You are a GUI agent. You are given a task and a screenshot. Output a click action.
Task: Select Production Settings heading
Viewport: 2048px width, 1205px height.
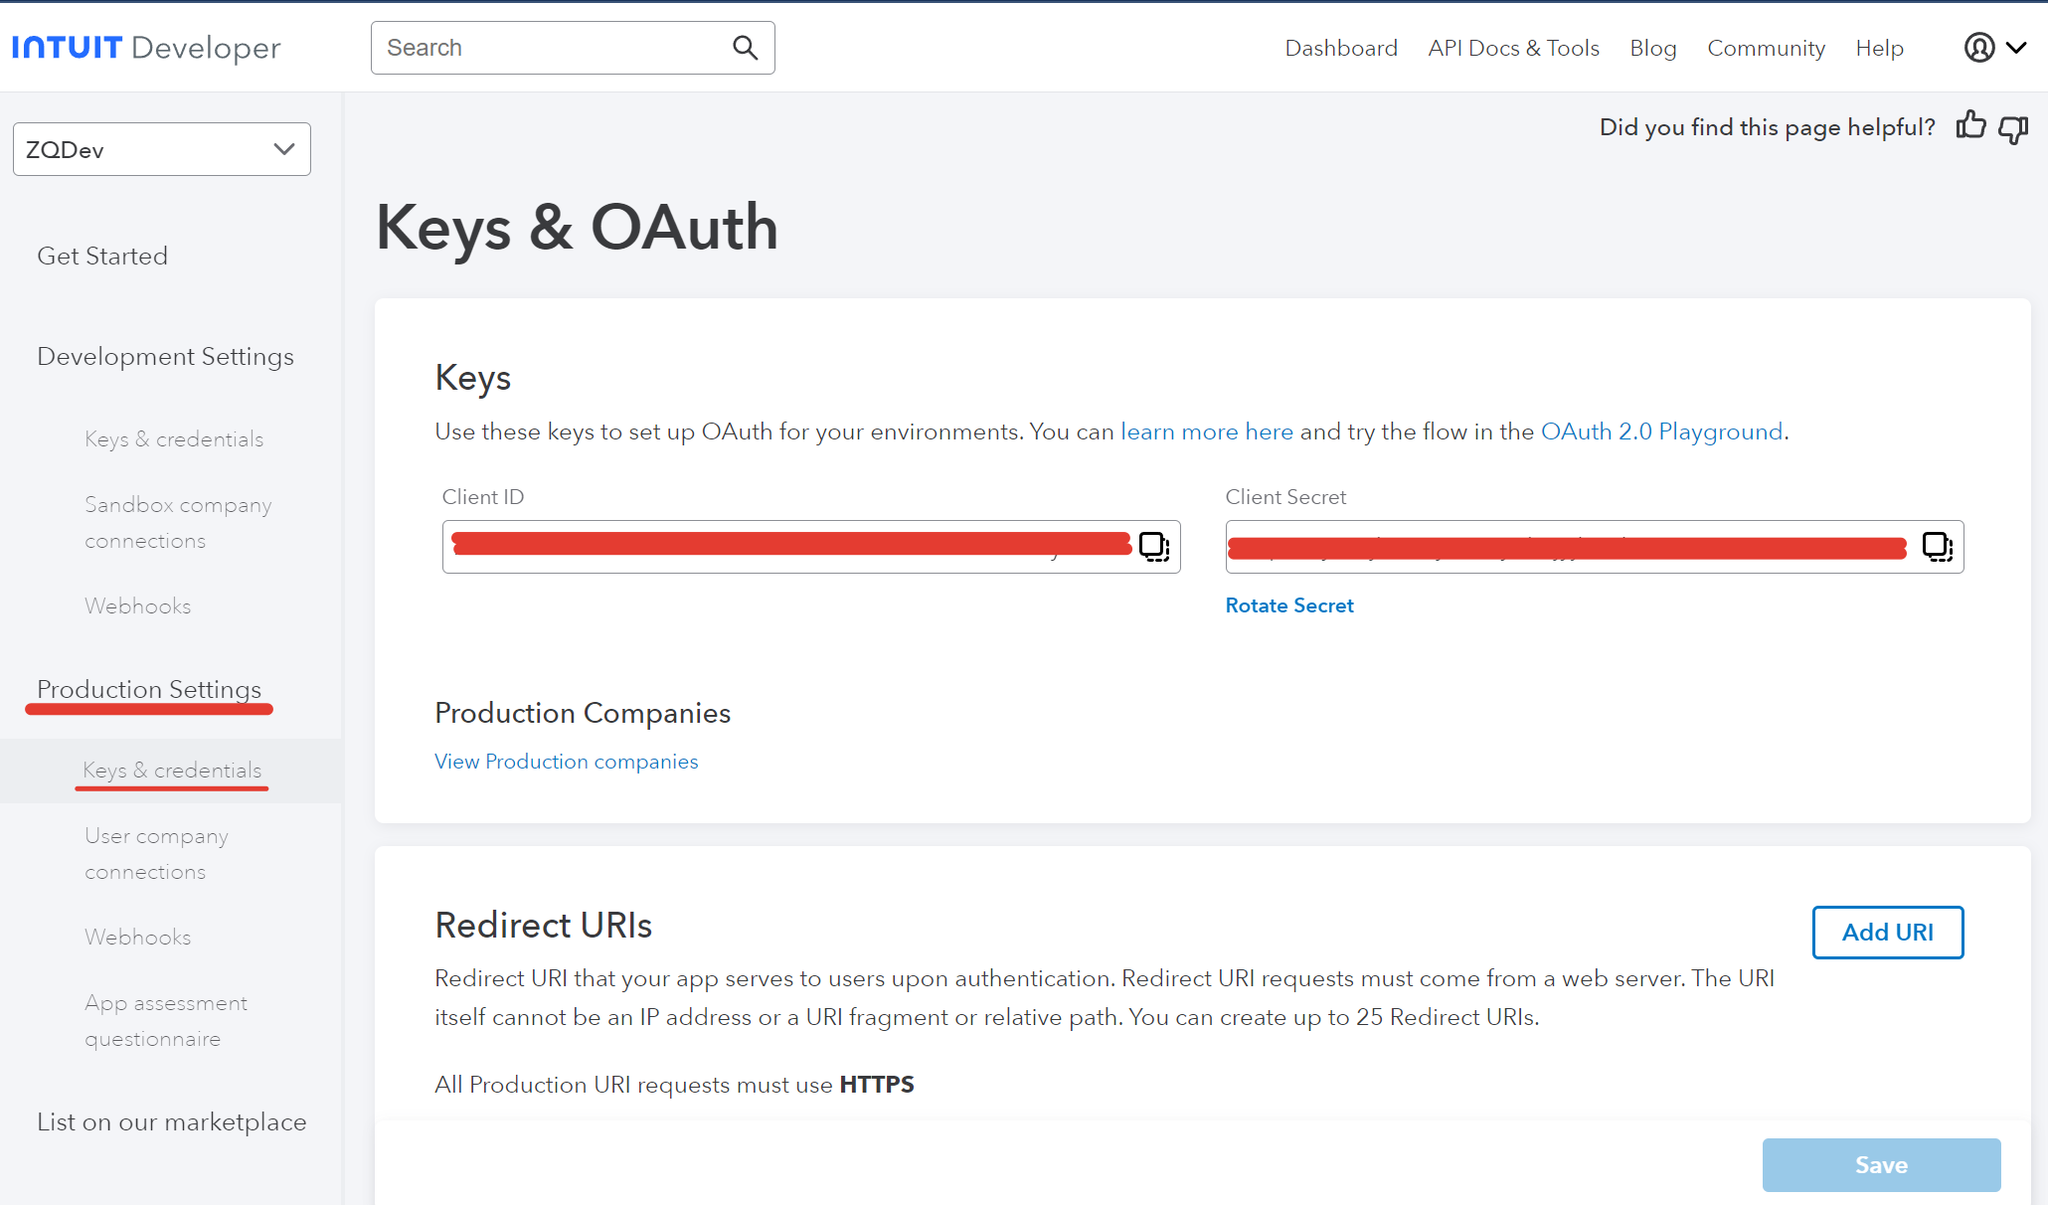[149, 689]
